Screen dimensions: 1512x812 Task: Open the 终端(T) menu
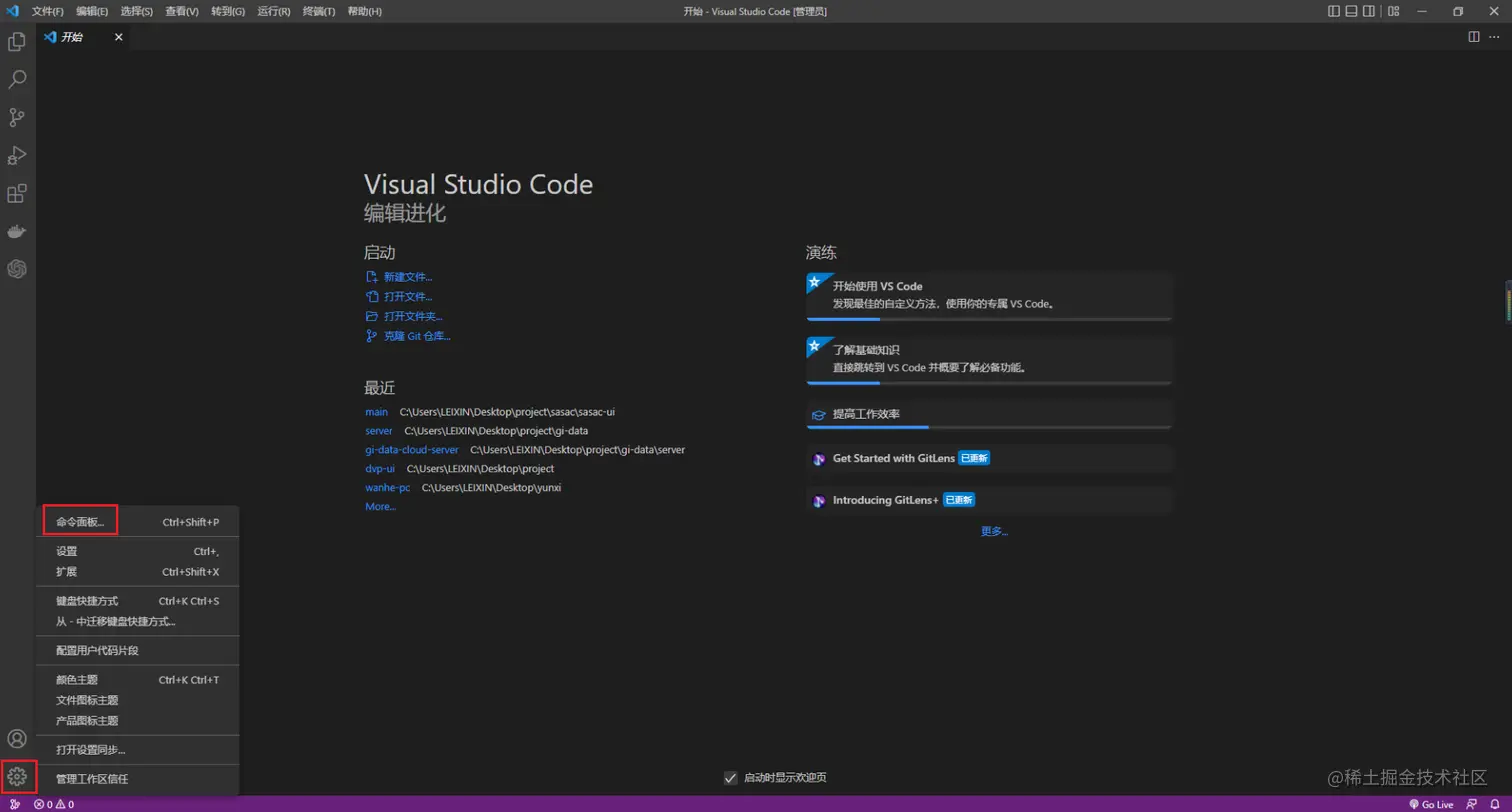click(x=319, y=11)
